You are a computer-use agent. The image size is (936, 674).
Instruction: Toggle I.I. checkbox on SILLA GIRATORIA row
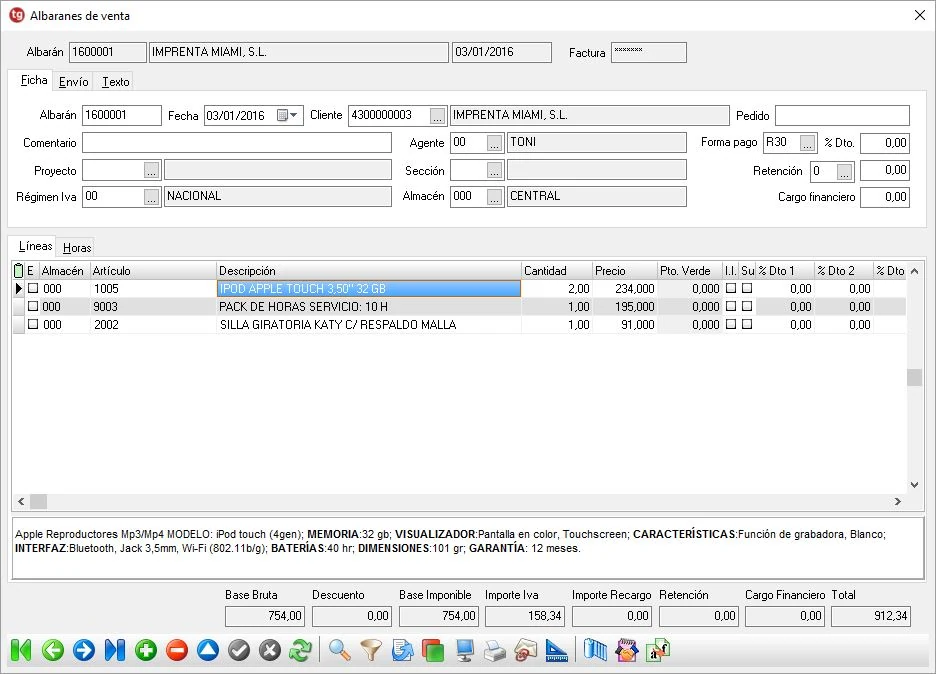pos(731,324)
